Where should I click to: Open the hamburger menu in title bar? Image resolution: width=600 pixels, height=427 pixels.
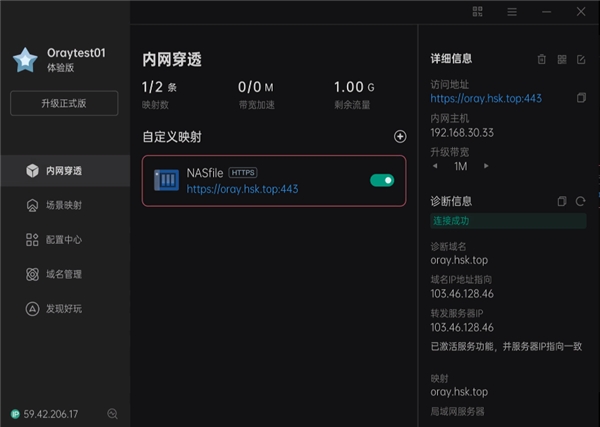click(x=512, y=12)
